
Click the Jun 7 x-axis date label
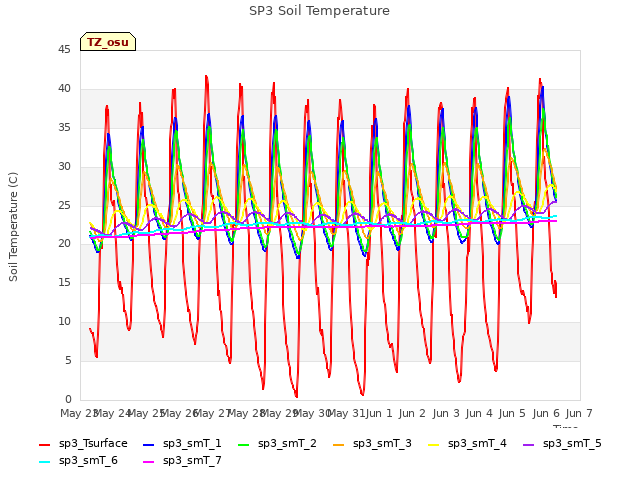579,413
